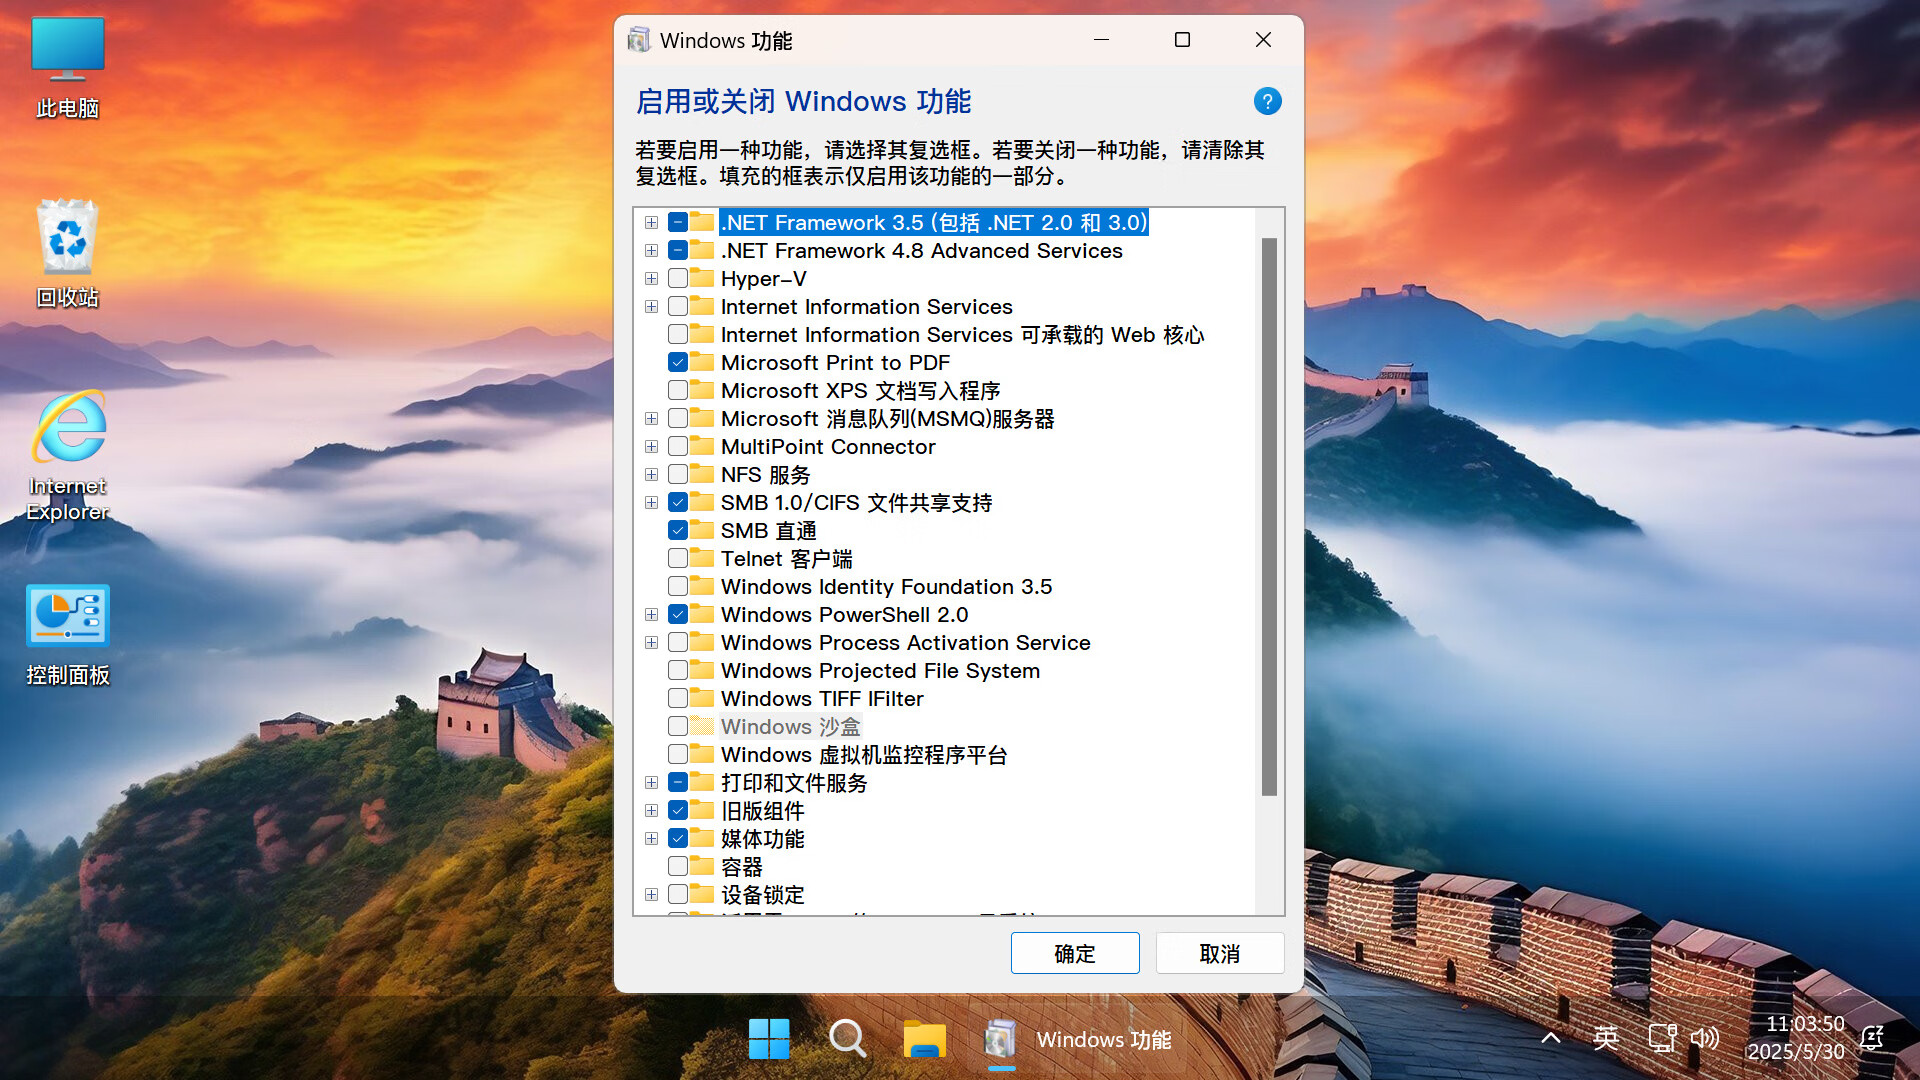Click the volume speaker icon in the system tray
The height and width of the screenshot is (1080, 1920).
click(1704, 1038)
